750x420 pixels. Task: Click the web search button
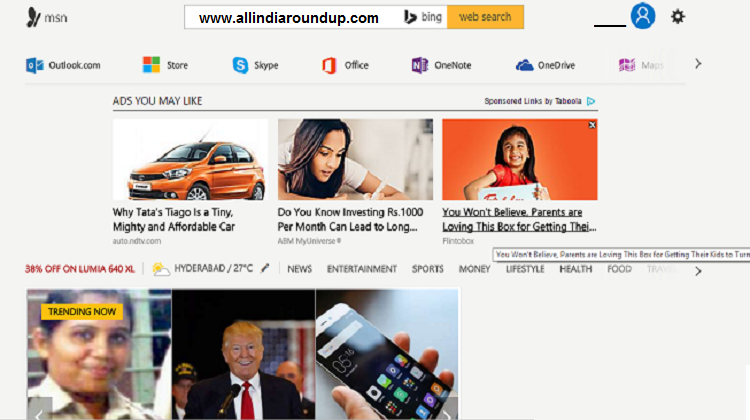pyautogui.click(x=485, y=17)
